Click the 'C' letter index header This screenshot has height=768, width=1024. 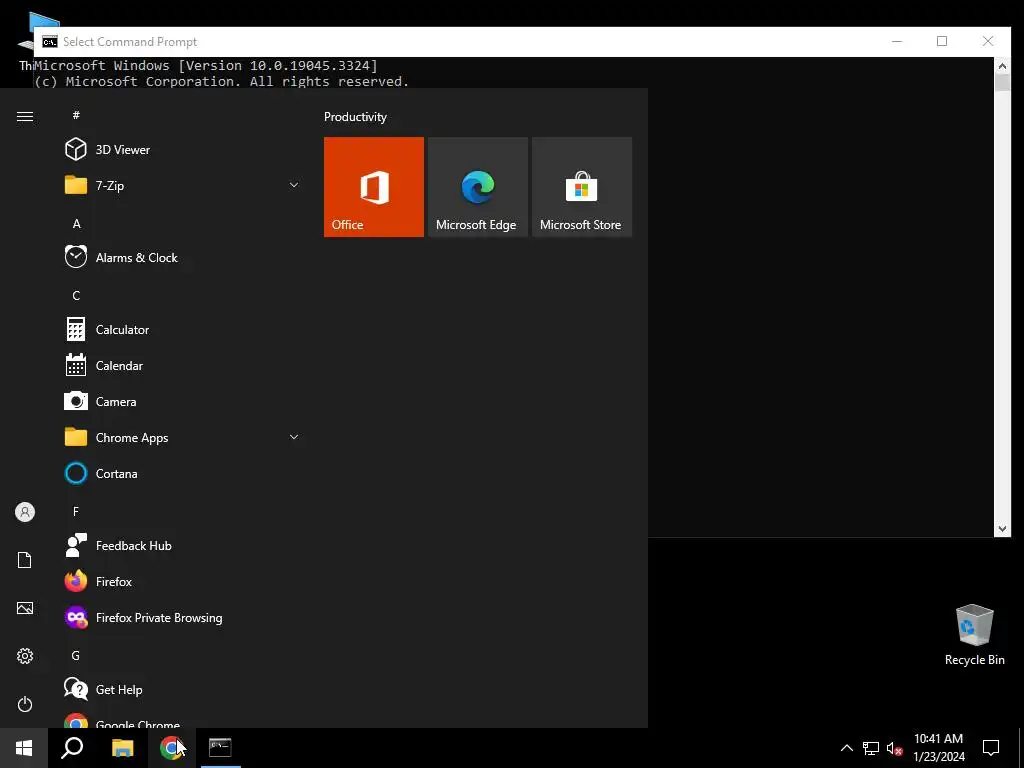tap(76, 296)
